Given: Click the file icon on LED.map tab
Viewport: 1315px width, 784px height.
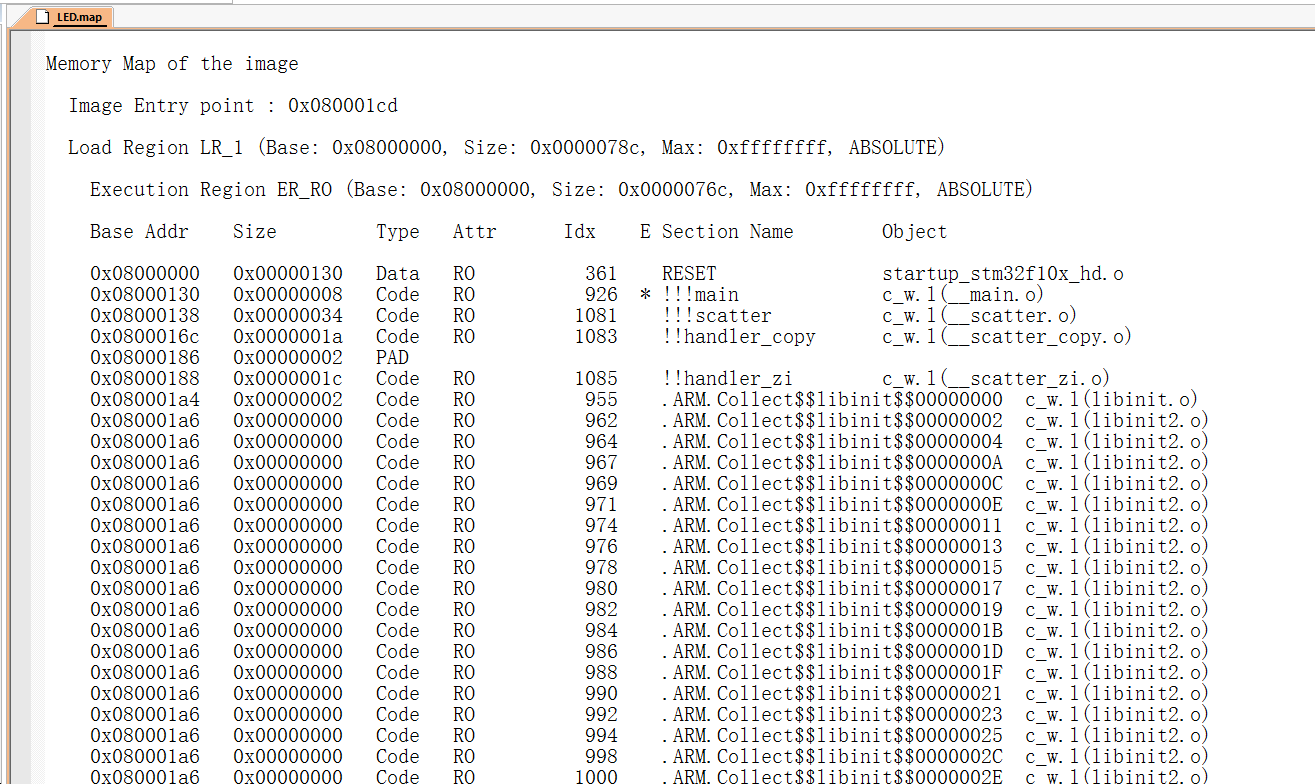Looking at the screenshot, I should [42, 17].
